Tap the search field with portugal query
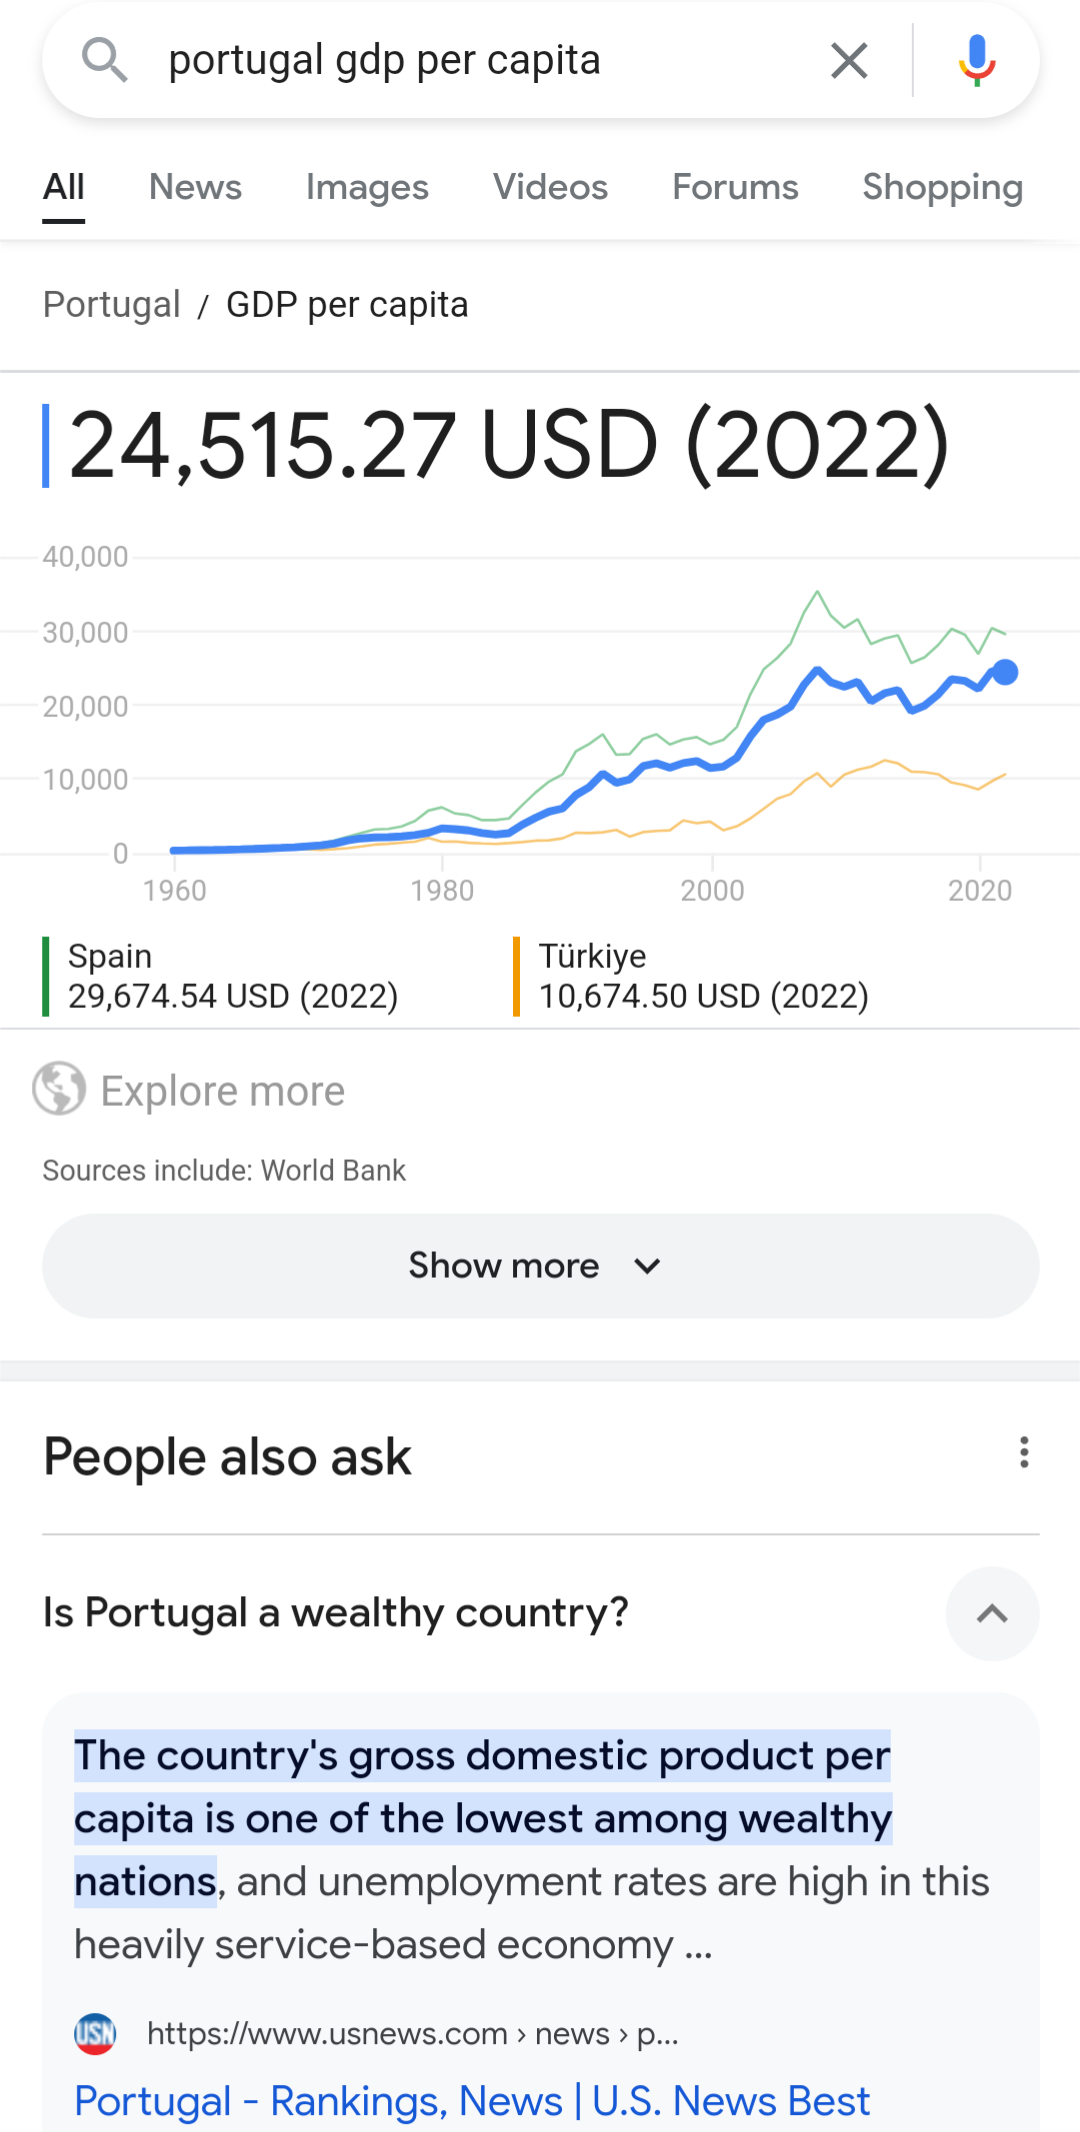Screen dimensions: 1080x2132 pos(480,60)
